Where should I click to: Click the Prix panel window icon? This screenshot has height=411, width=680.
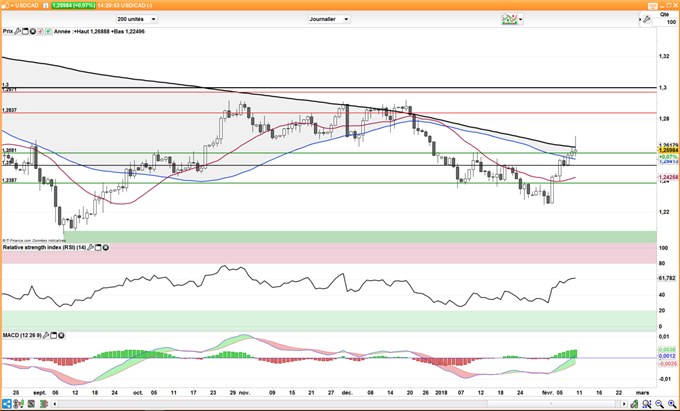pos(25,31)
